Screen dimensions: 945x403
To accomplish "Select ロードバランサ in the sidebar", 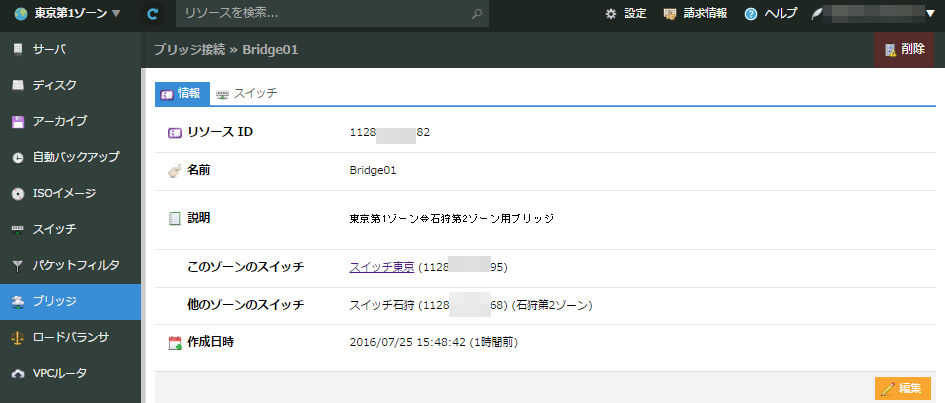I will click(70, 337).
